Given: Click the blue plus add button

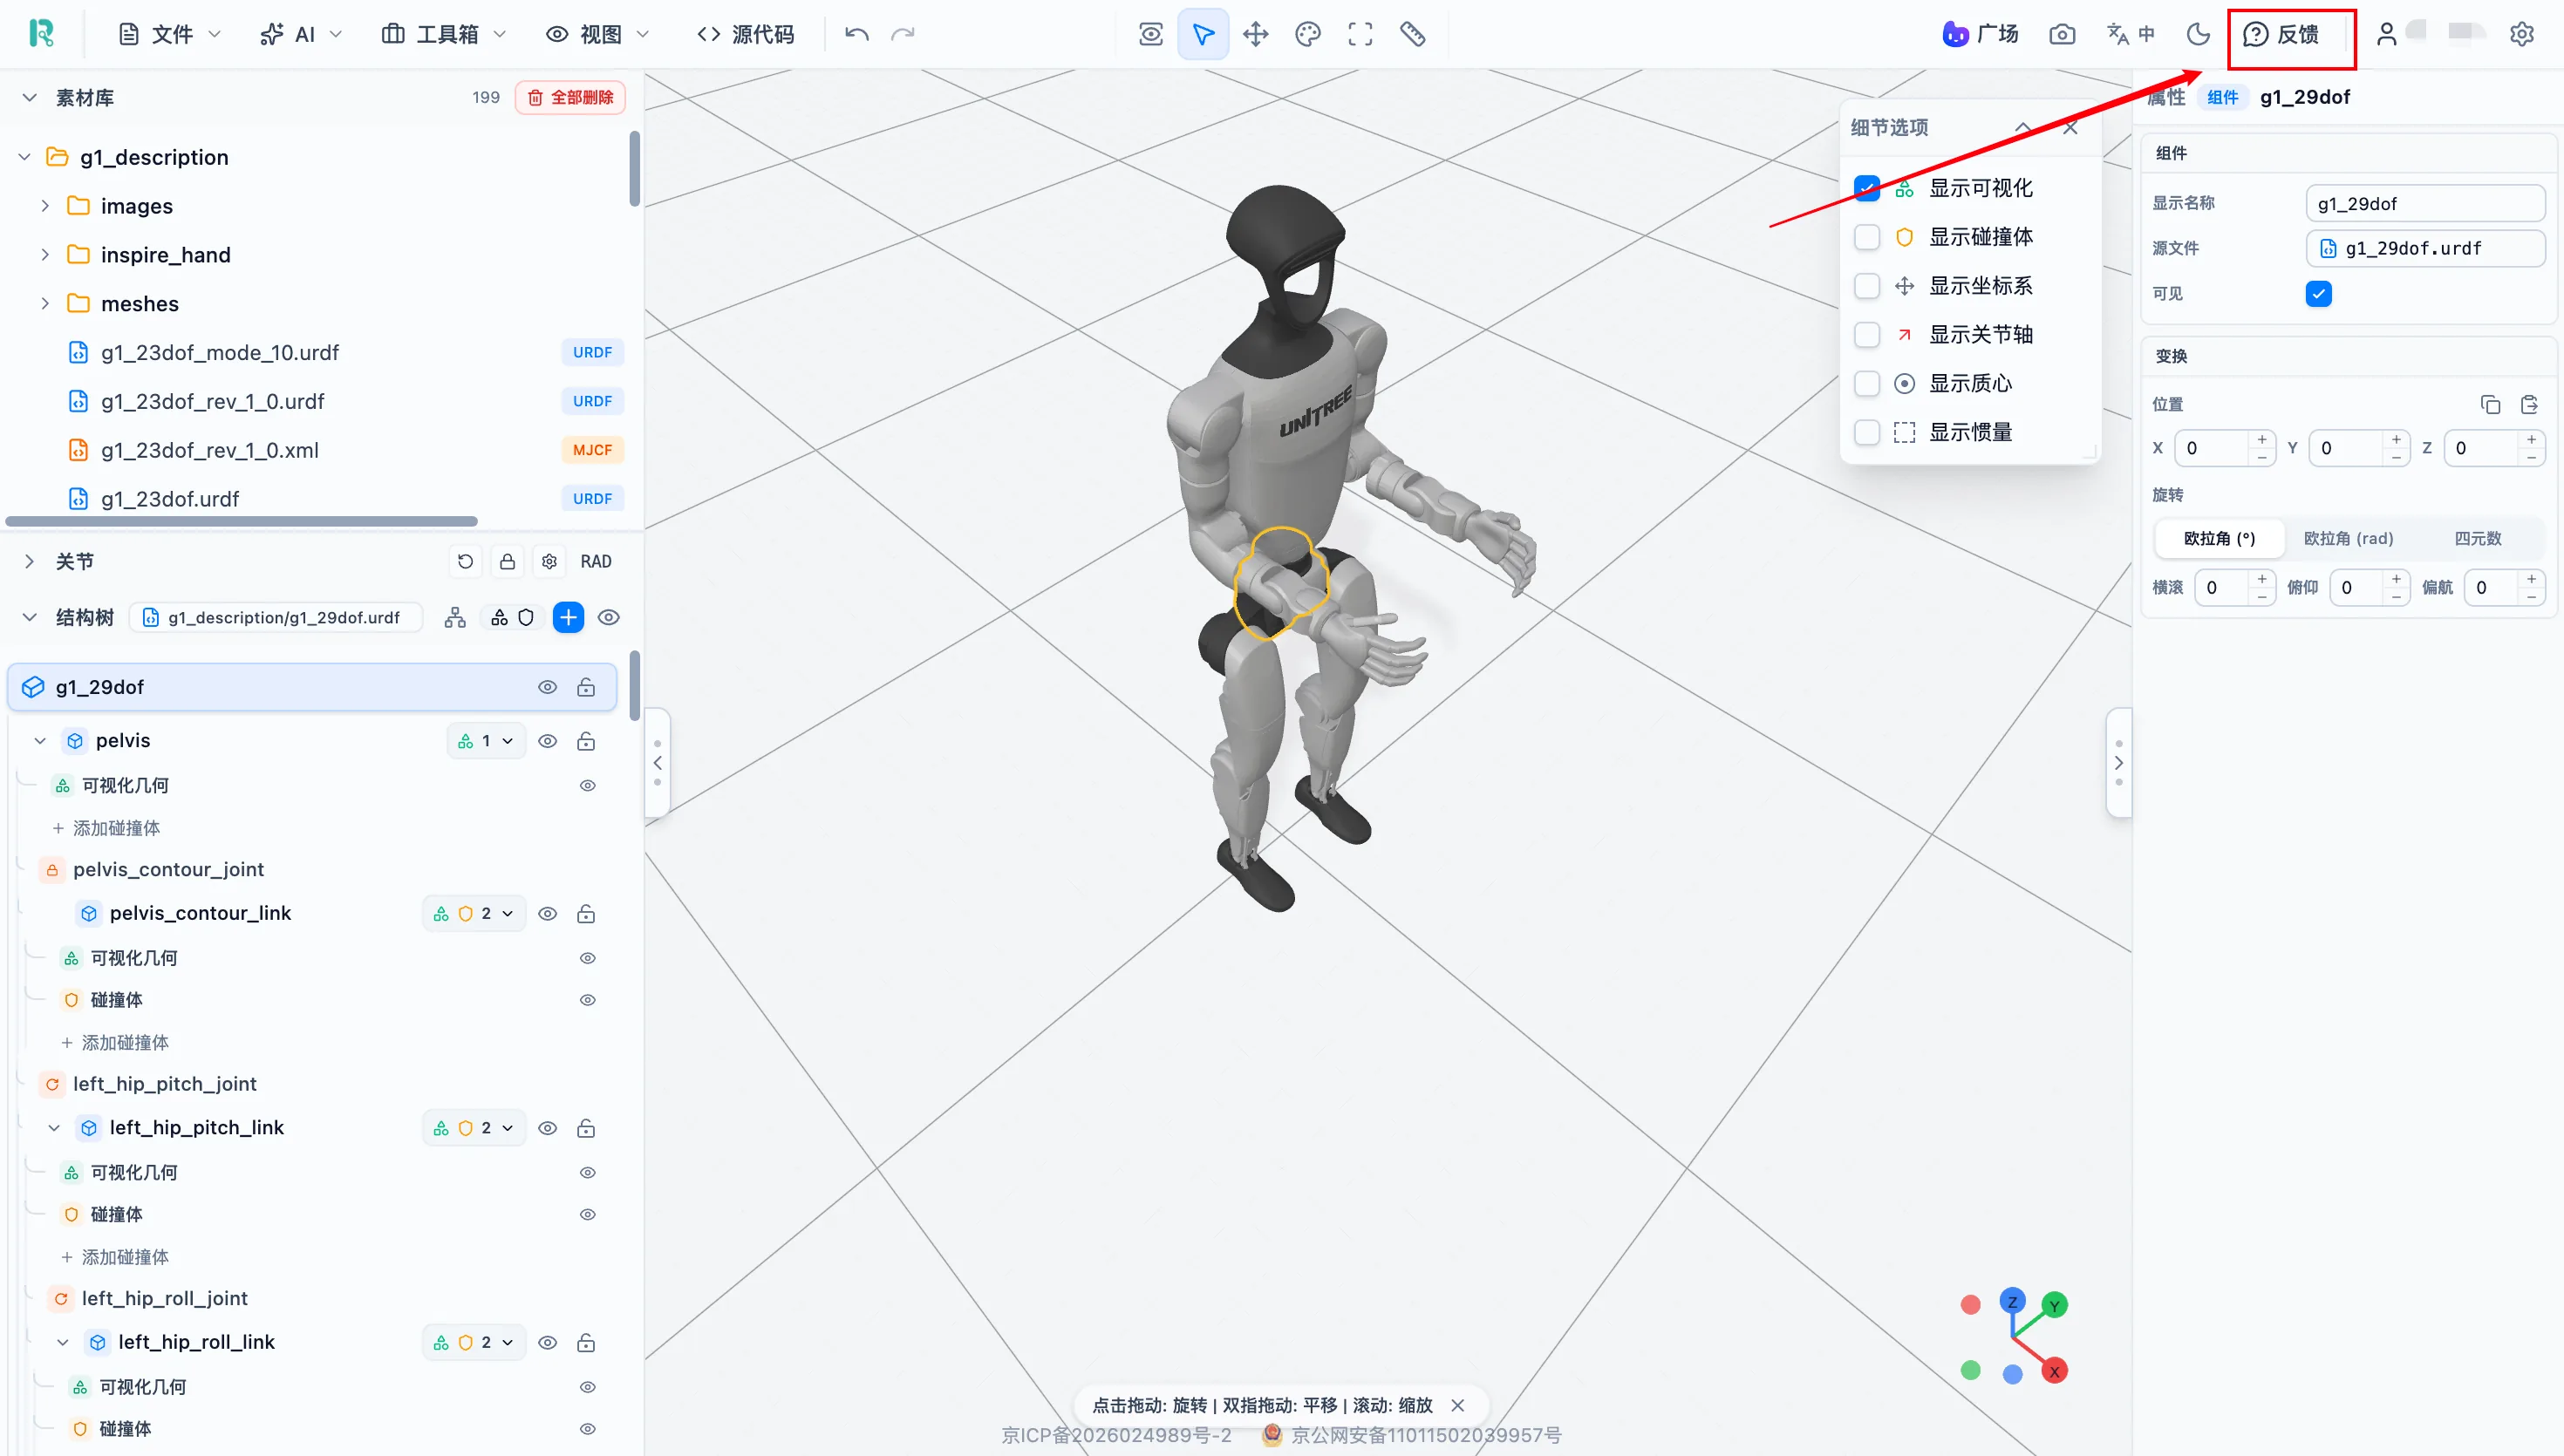Looking at the screenshot, I should click(x=568, y=617).
